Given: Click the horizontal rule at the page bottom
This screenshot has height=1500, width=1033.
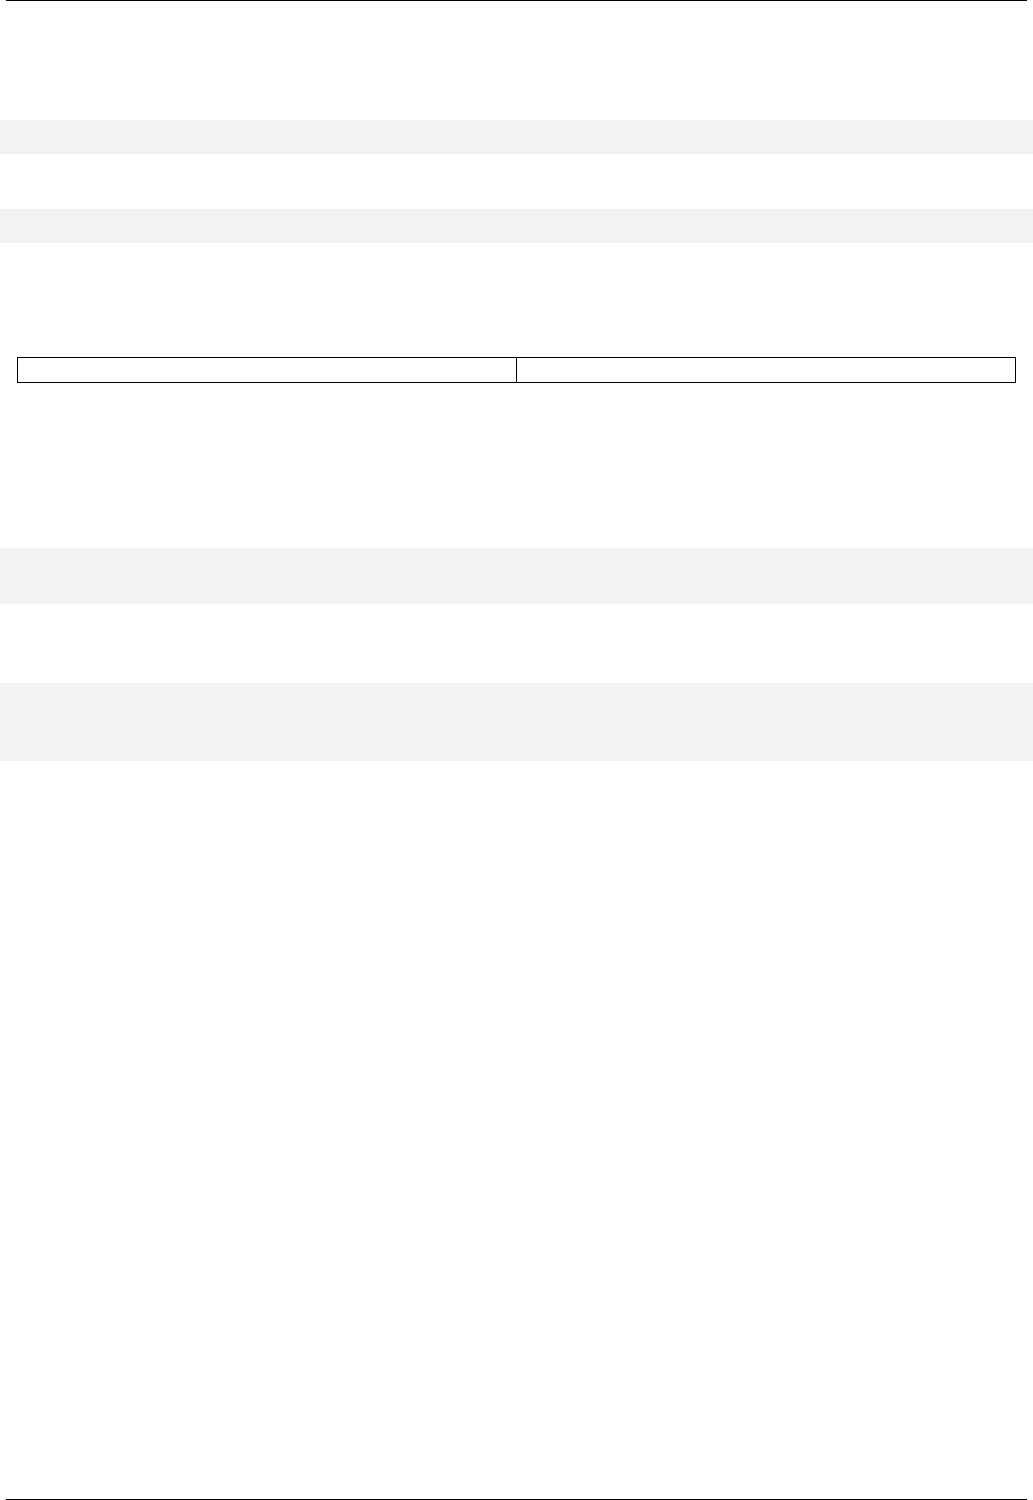Looking at the screenshot, I should [516, 1499].
